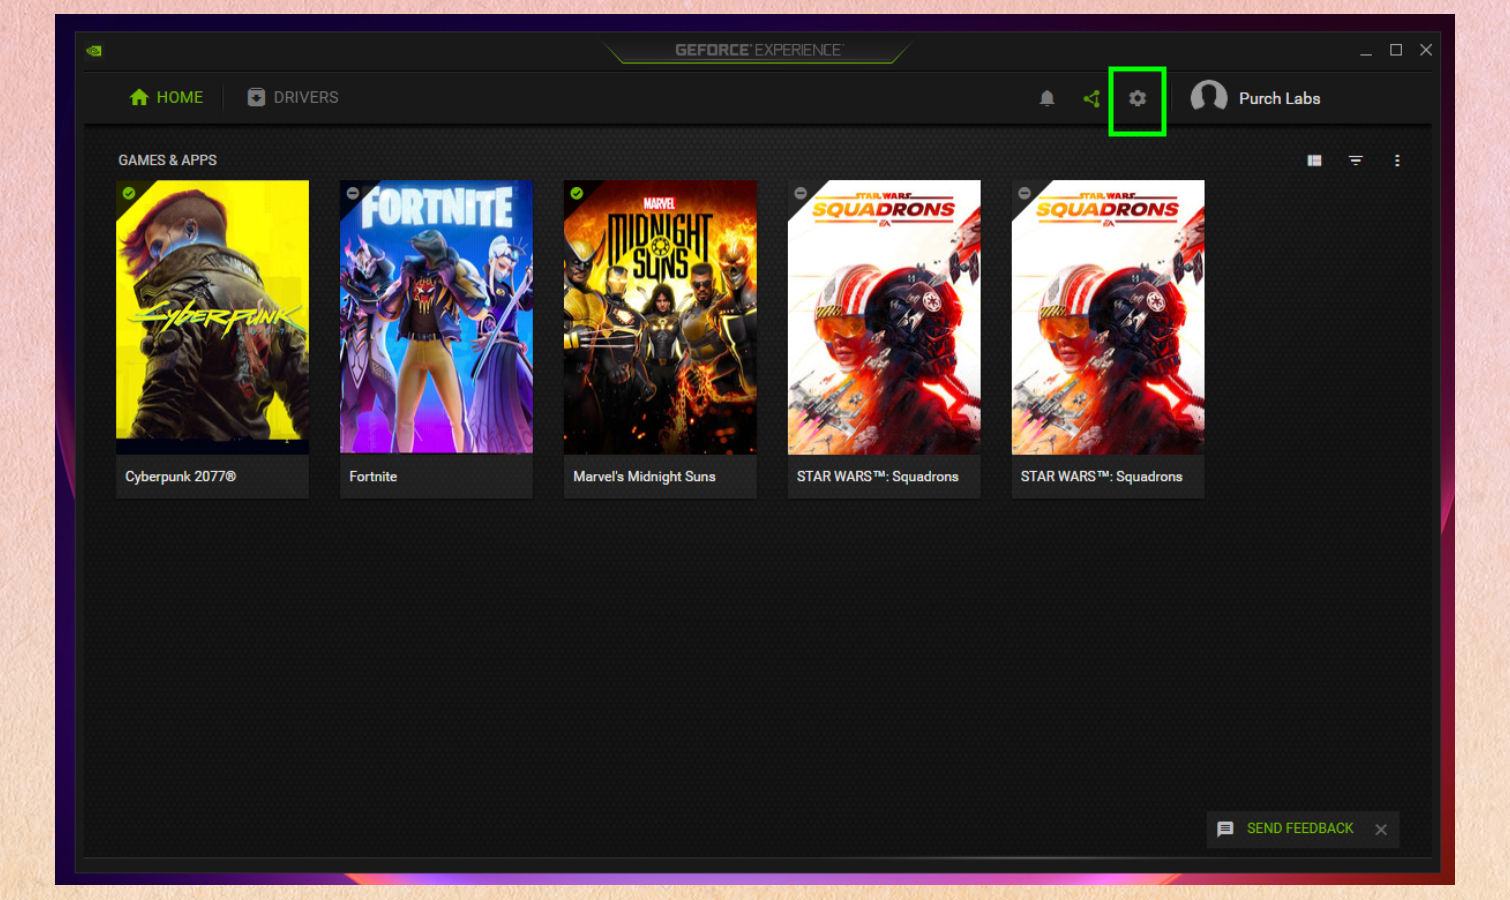Click the share icon in header
Screen dimensions: 1510x900
[1092, 98]
